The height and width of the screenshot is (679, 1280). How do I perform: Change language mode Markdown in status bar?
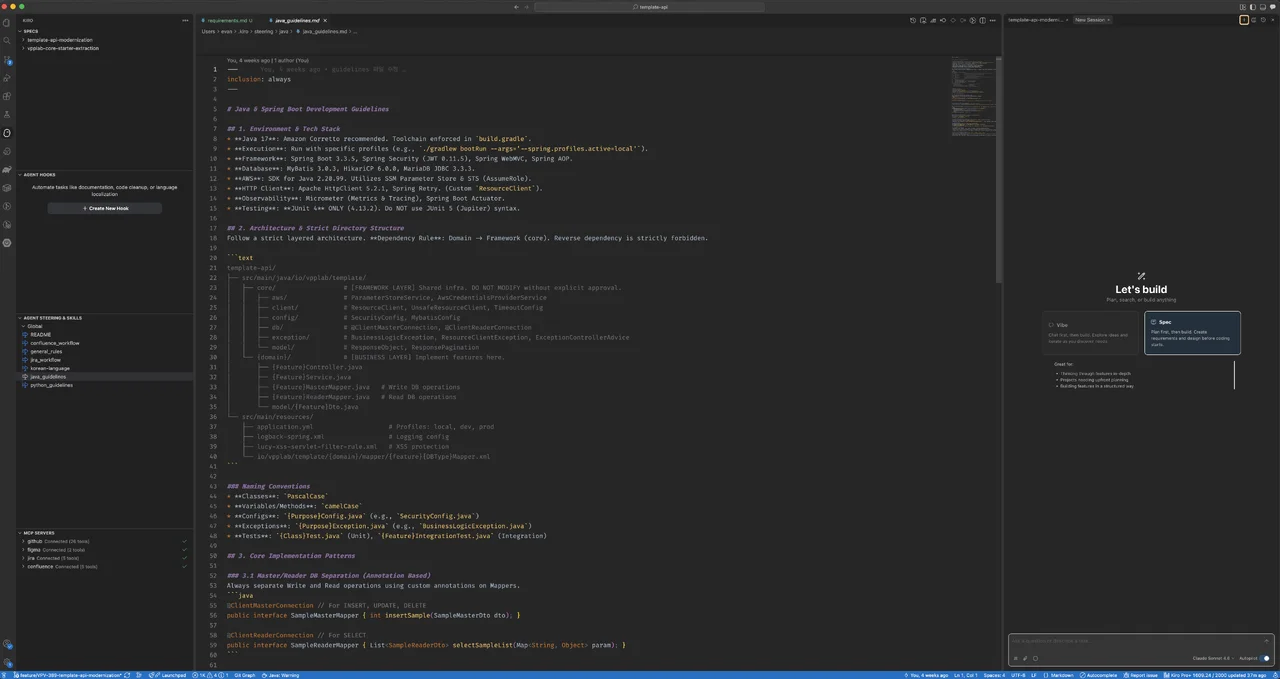(1064, 675)
